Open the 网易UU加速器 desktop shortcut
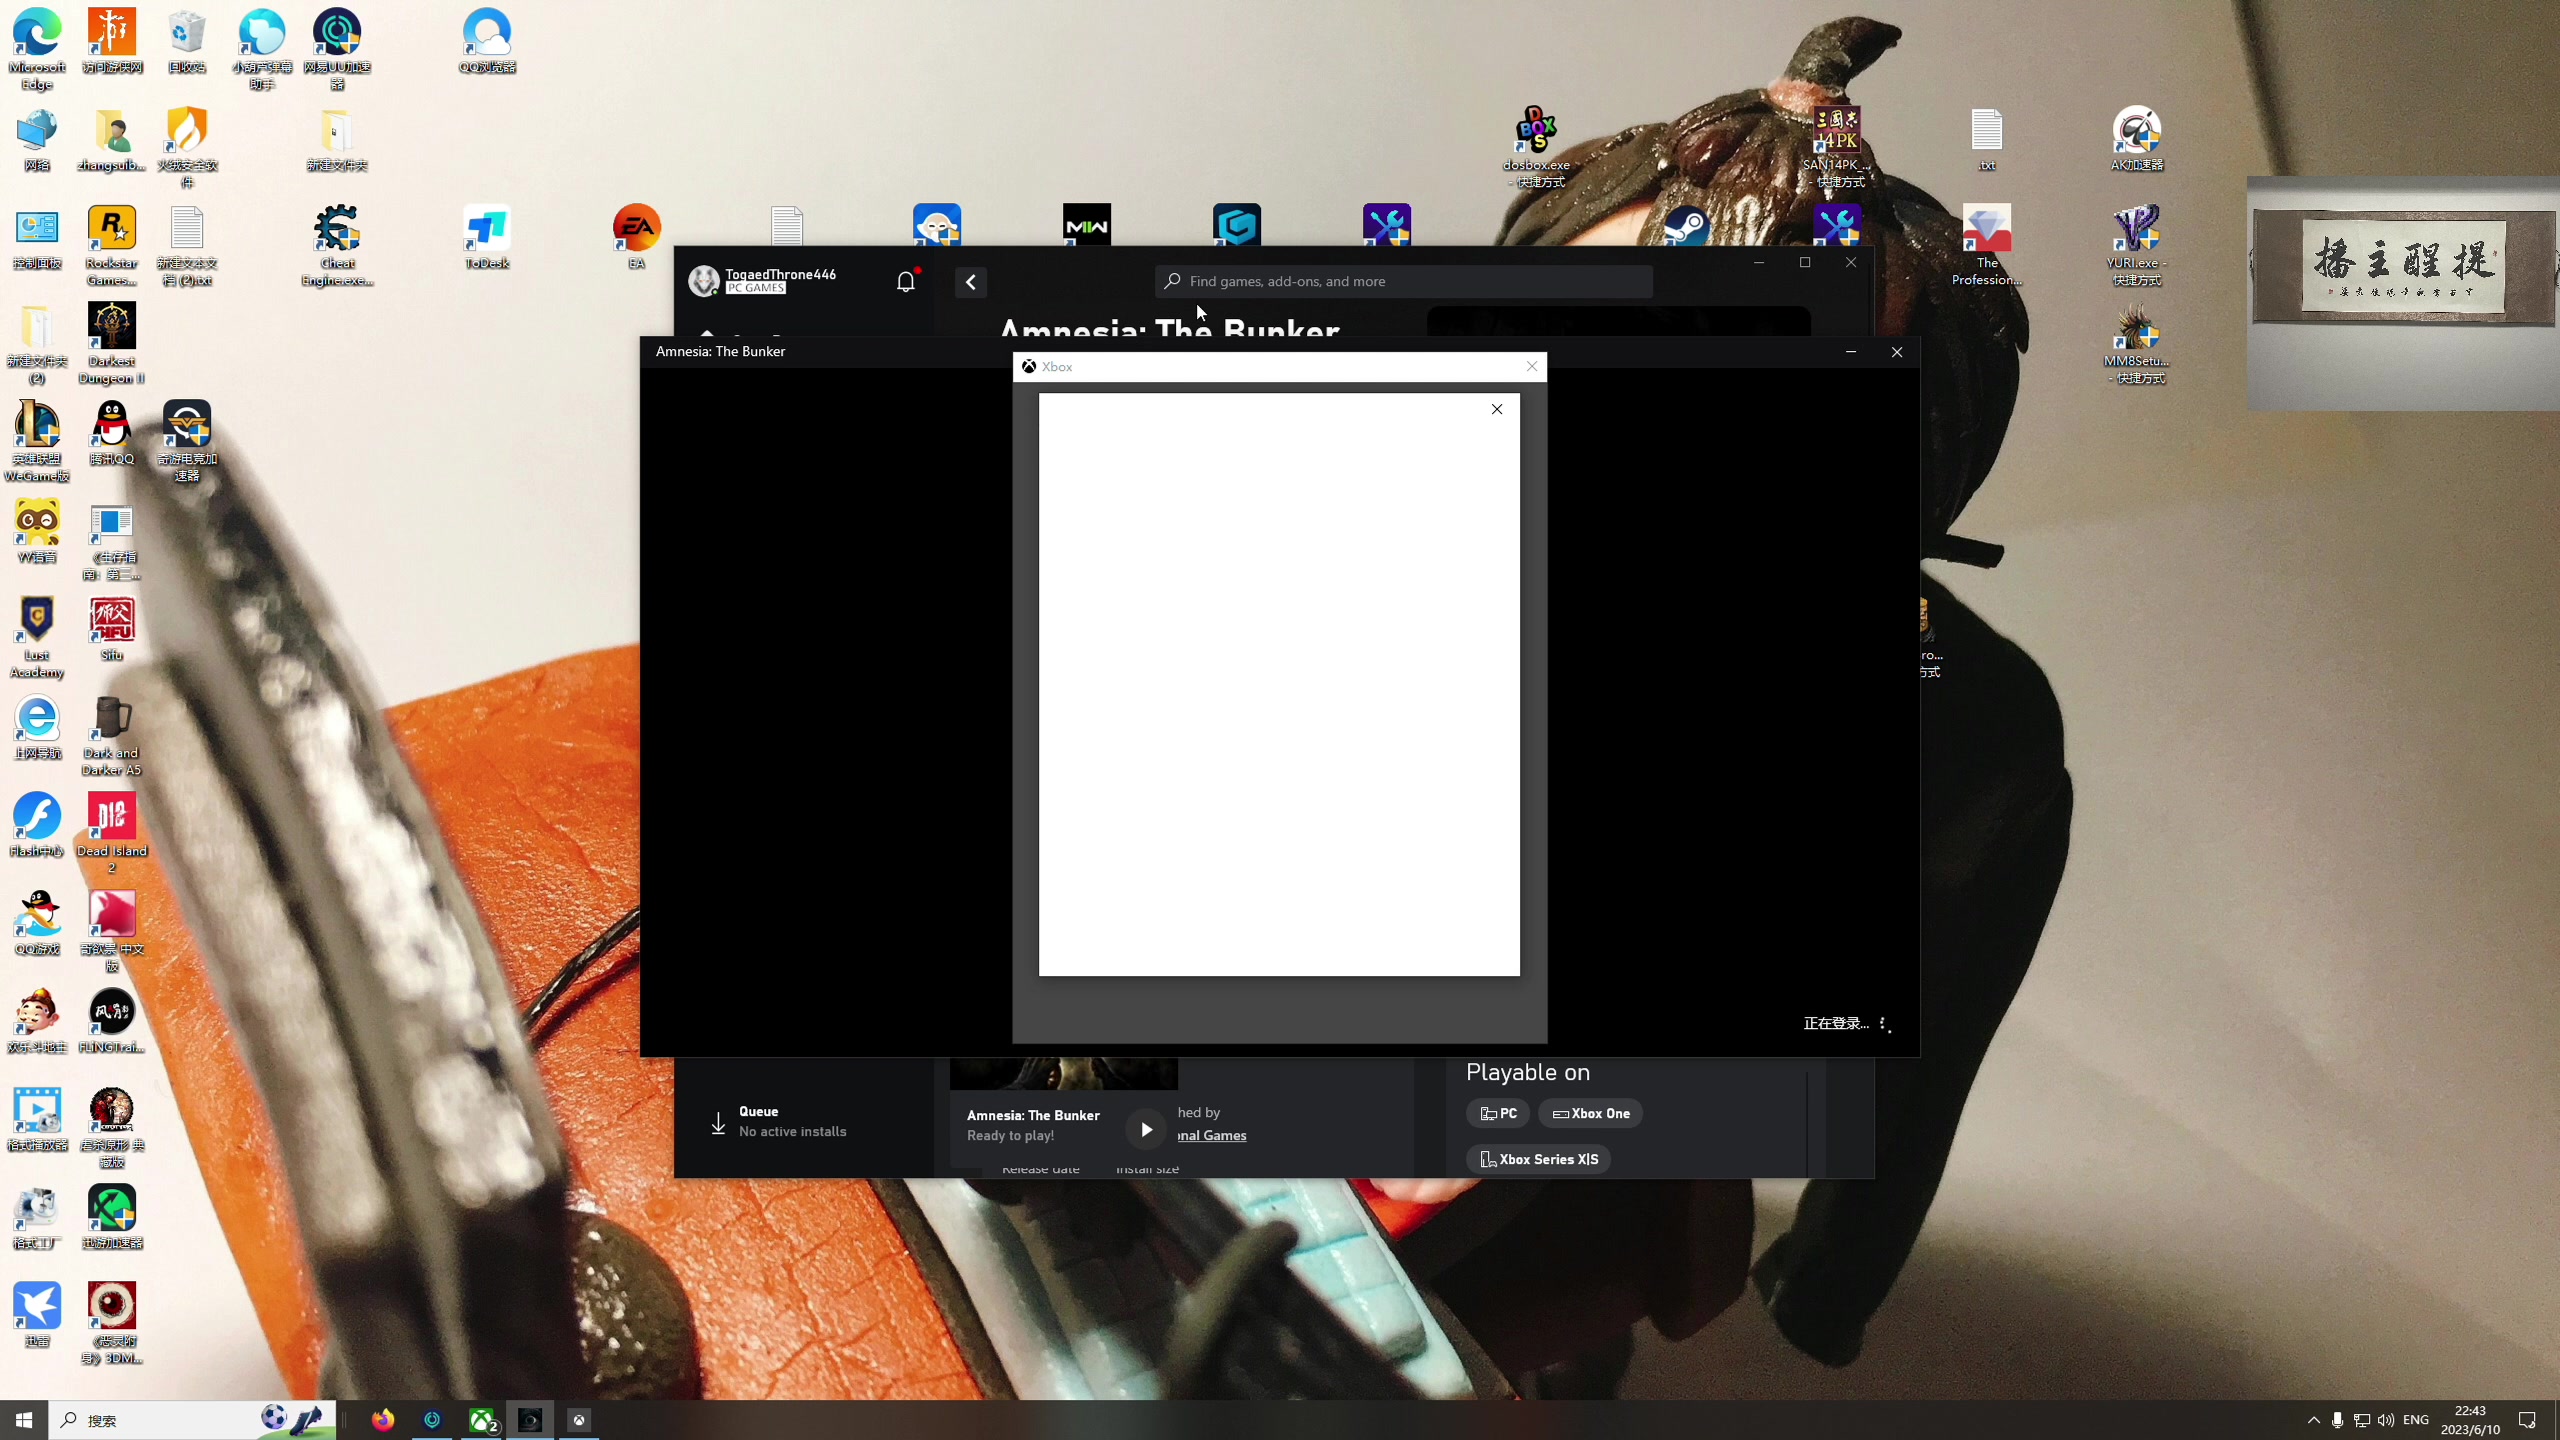 [x=337, y=48]
